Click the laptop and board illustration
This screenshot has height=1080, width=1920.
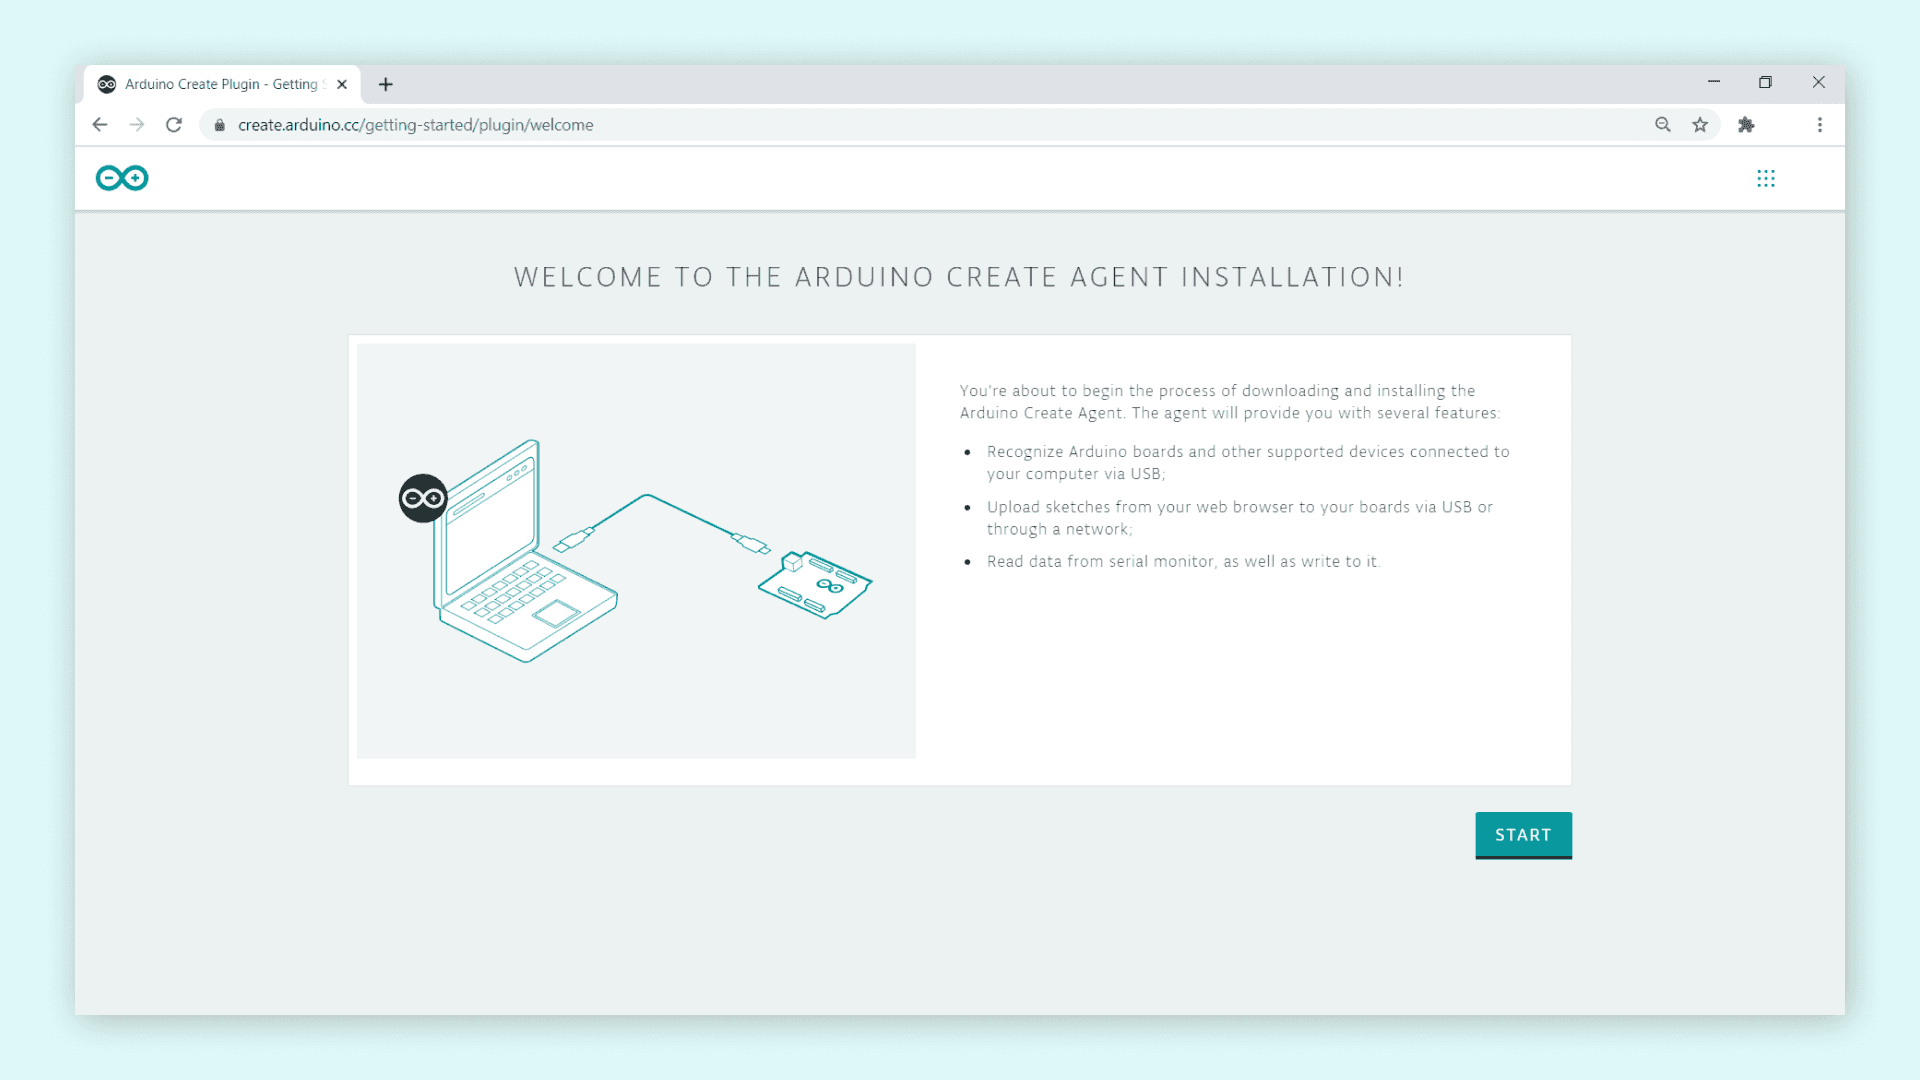pyautogui.click(x=636, y=551)
